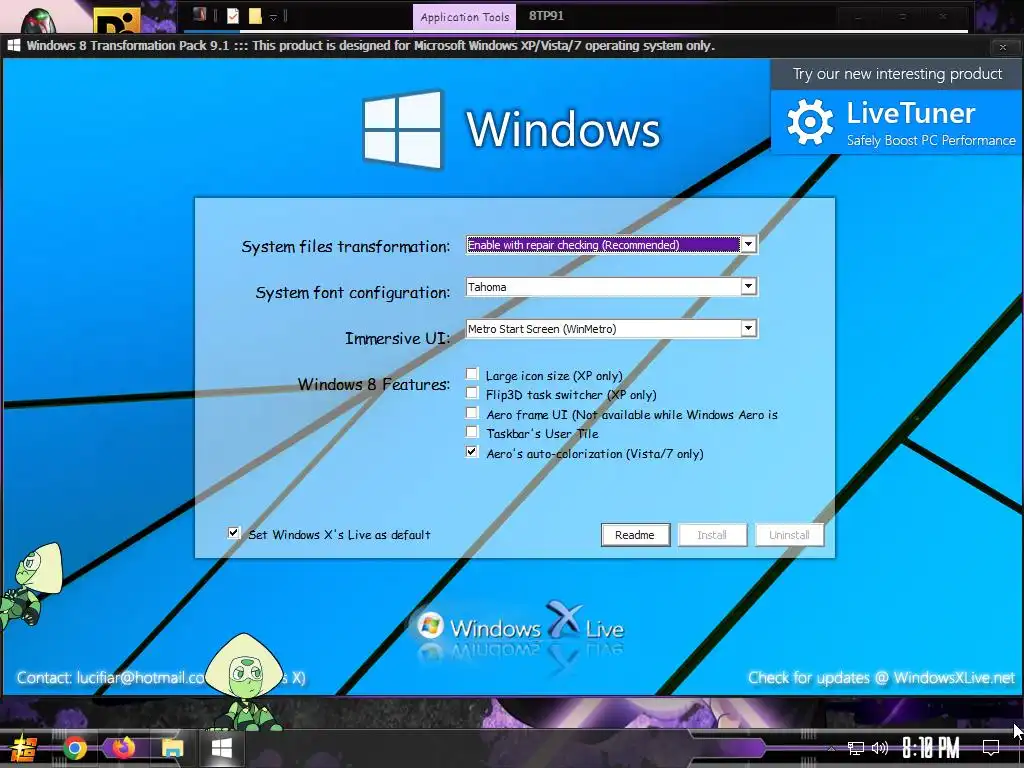Screen dimensions: 1024x768
Task: Click the installer title bar Windows icon
Action: pos(14,46)
